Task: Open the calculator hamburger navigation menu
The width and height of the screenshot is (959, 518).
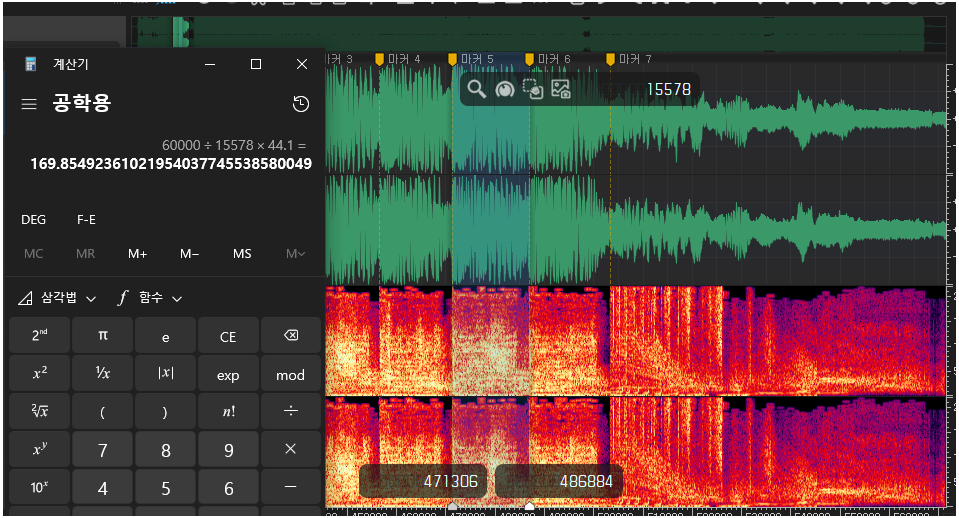Action: tap(29, 104)
